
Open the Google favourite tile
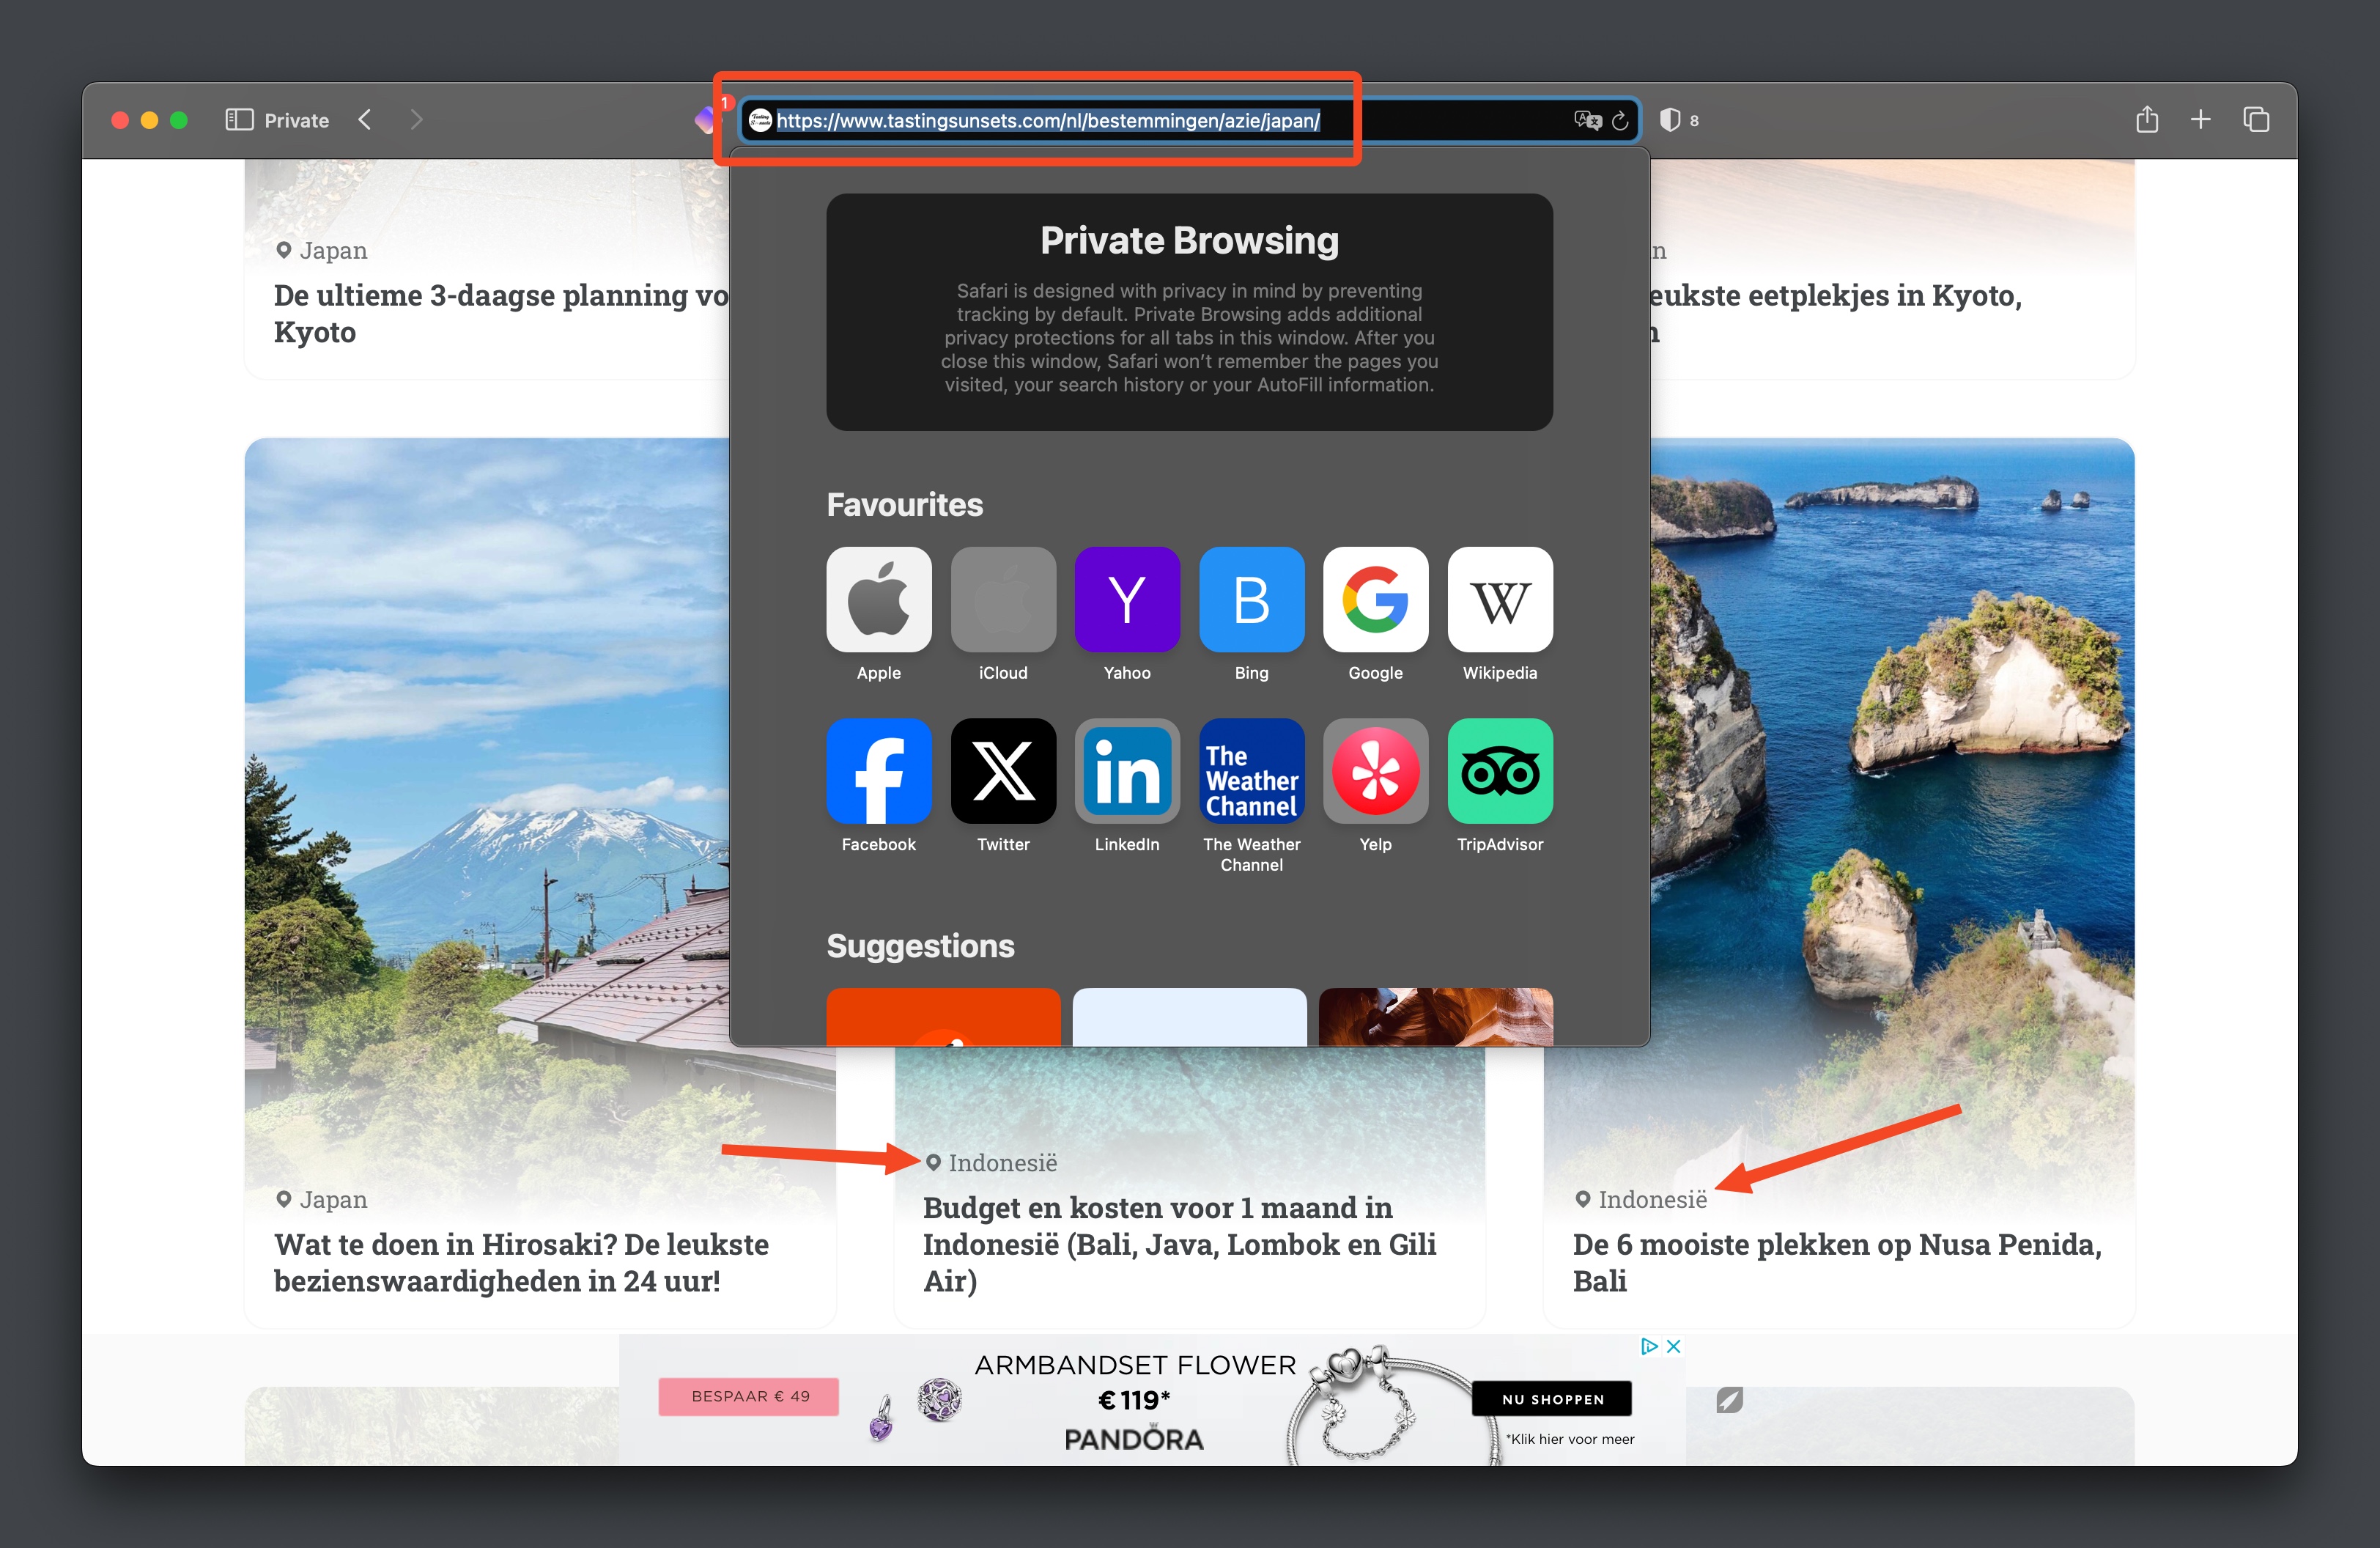[x=1375, y=599]
